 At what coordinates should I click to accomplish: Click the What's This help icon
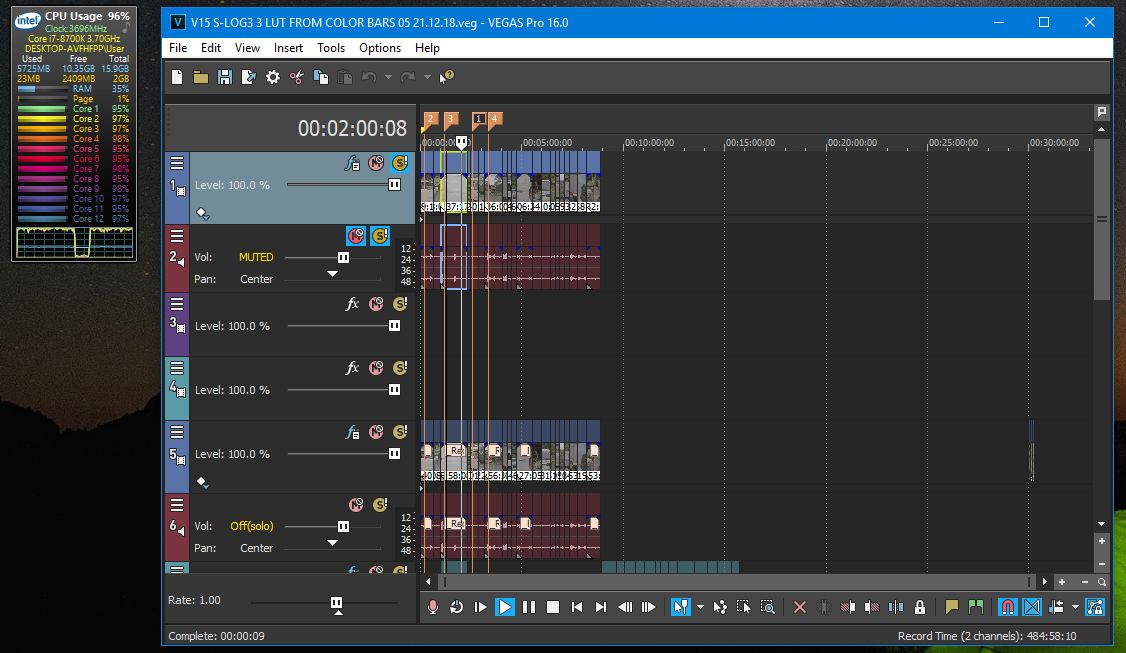(447, 77)
